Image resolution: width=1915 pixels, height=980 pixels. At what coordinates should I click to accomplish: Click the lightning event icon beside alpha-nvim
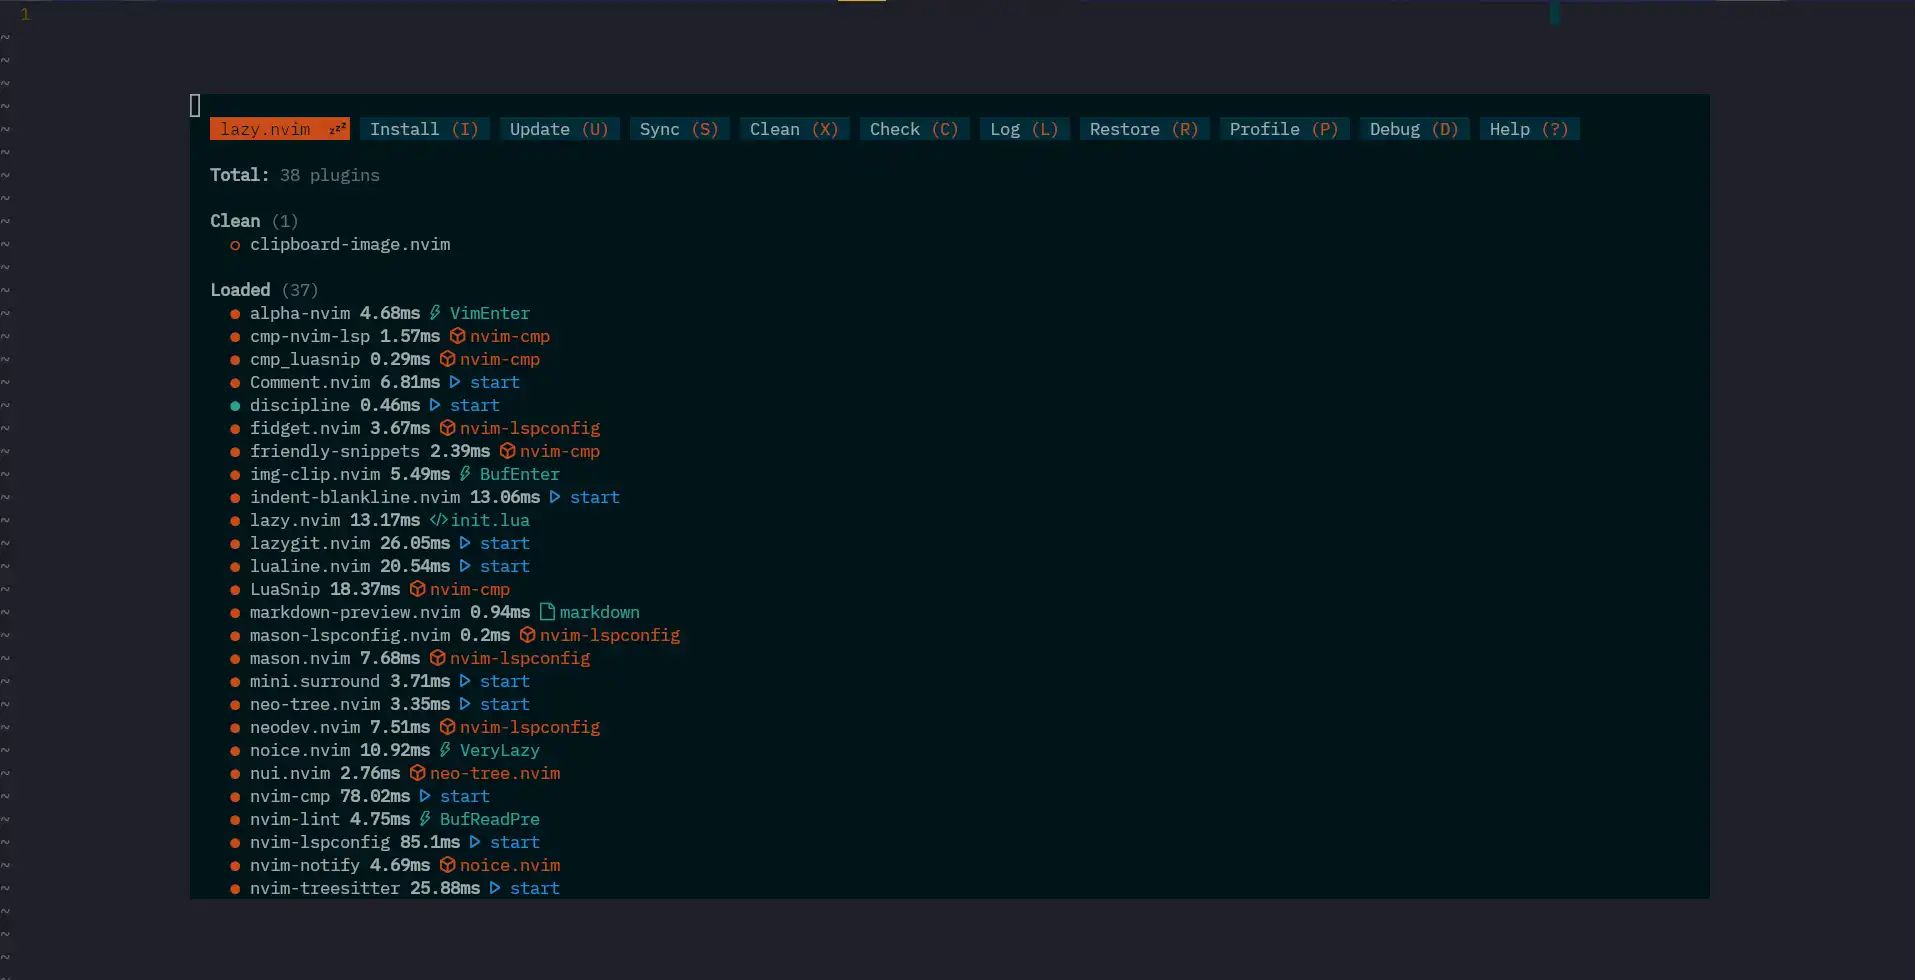[x=435, y=313]
